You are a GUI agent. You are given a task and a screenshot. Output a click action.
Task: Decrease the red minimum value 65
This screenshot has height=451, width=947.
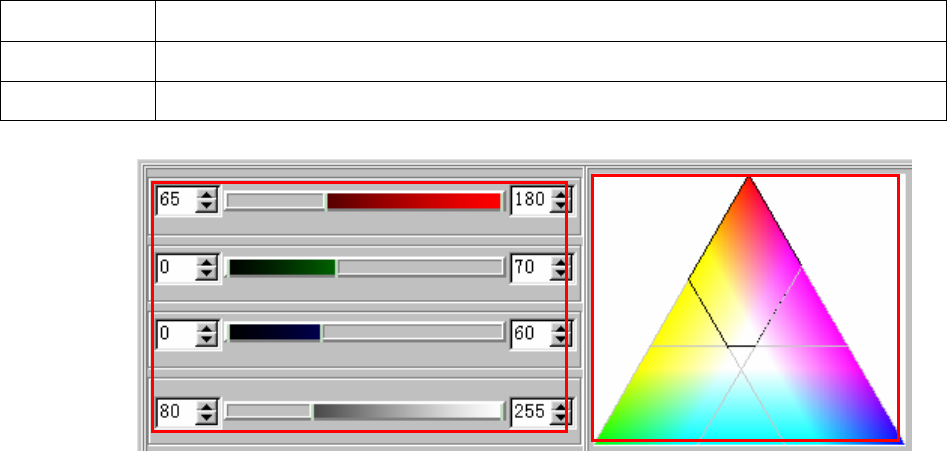[x=207, y=206]
